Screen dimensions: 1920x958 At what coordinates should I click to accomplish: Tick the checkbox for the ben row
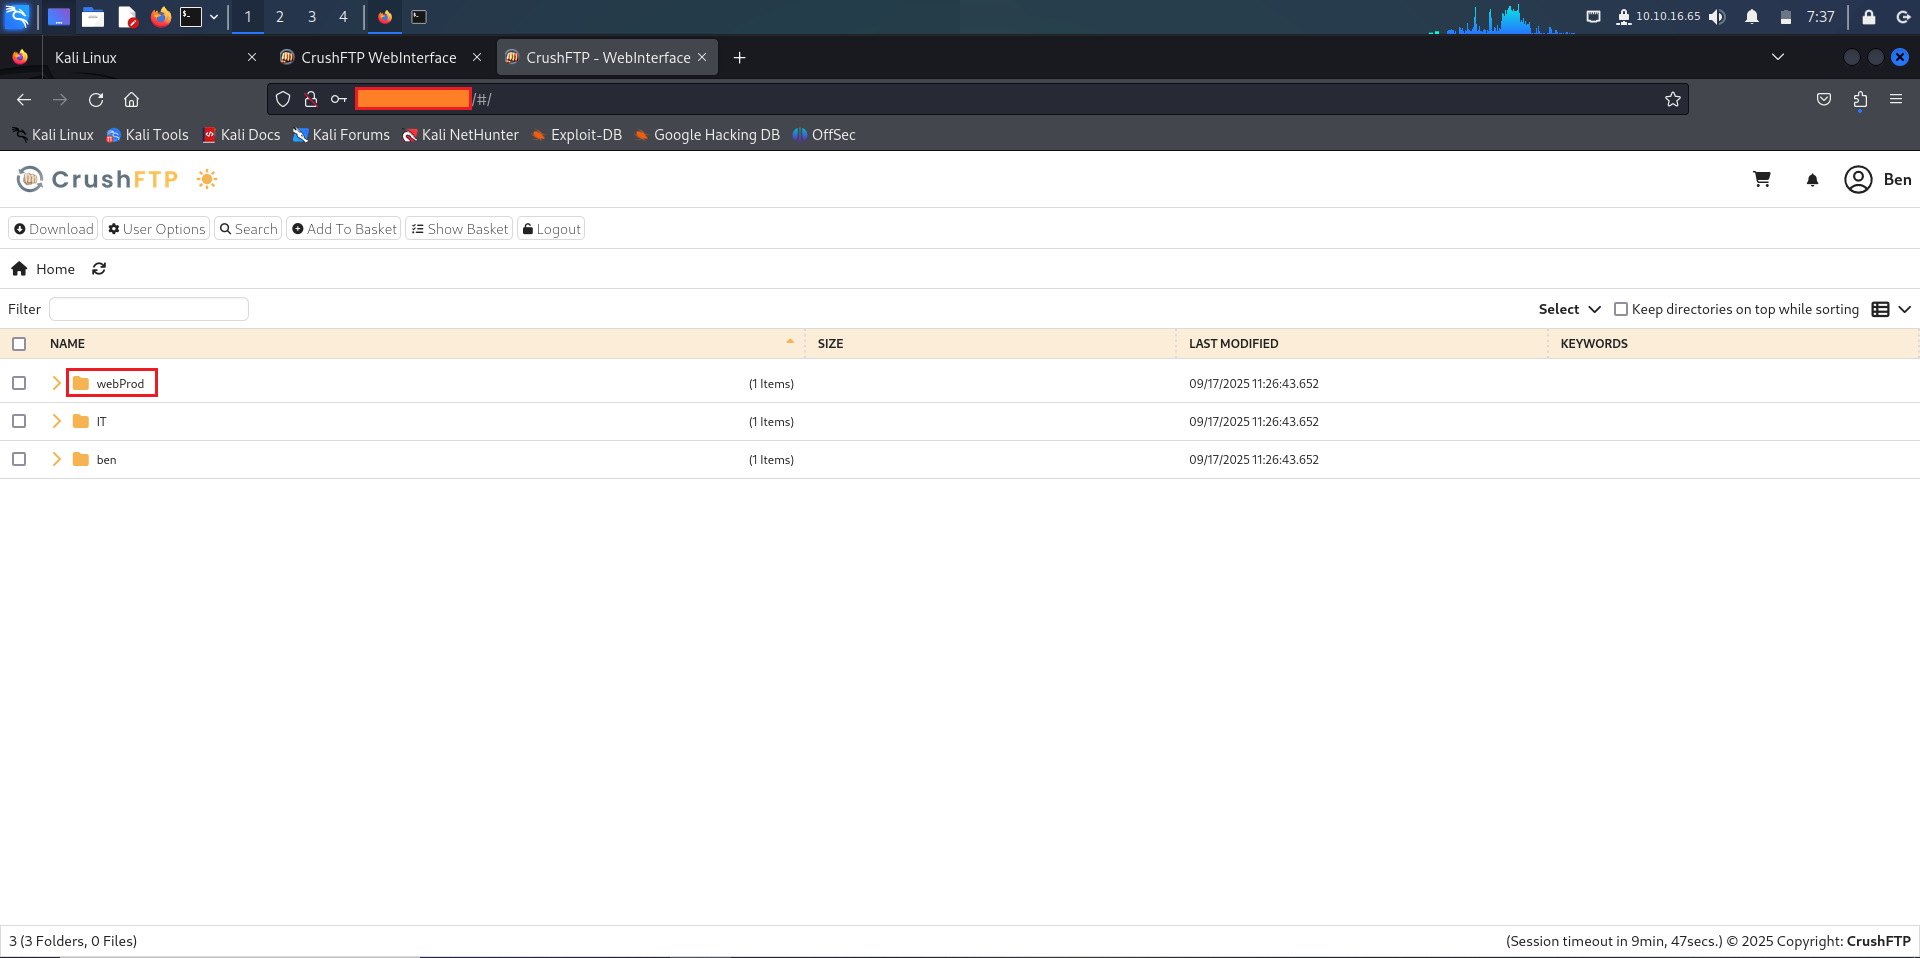coord(19,459)
